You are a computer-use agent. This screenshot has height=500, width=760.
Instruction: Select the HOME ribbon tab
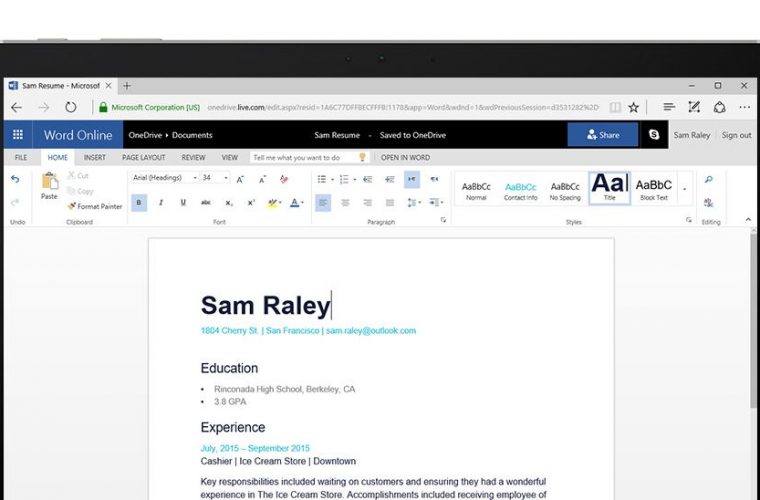pos(58,157)
